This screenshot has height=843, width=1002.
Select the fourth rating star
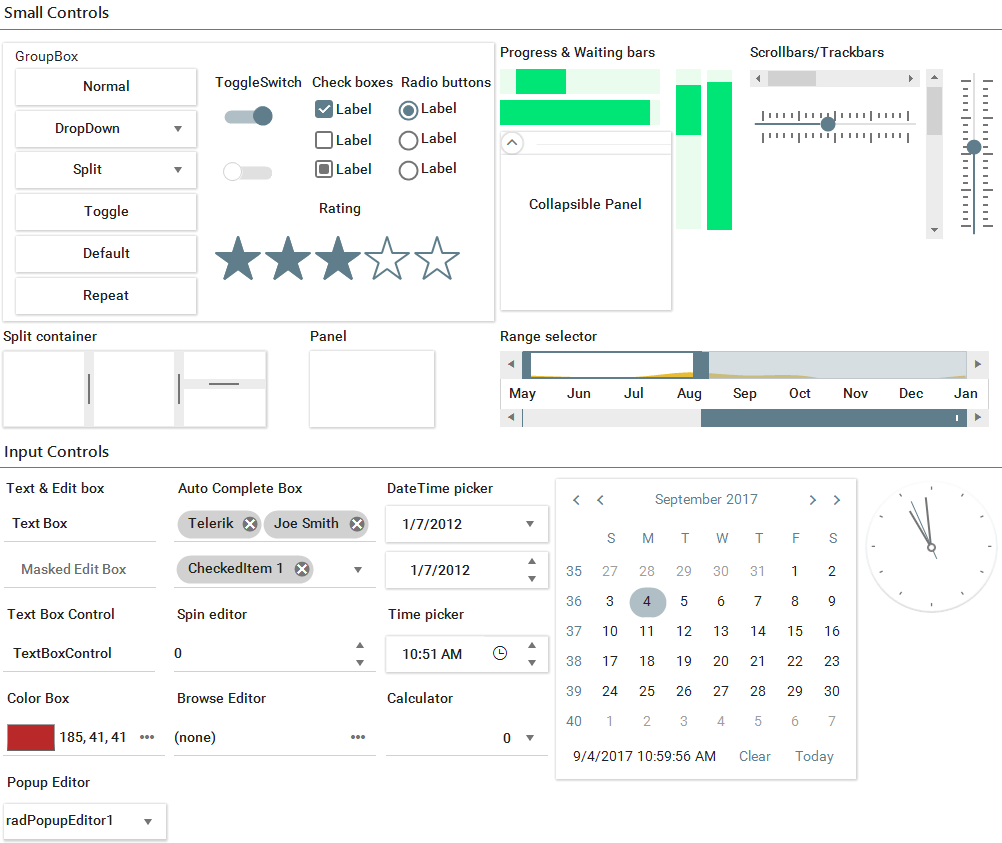(x=387, y=258)
